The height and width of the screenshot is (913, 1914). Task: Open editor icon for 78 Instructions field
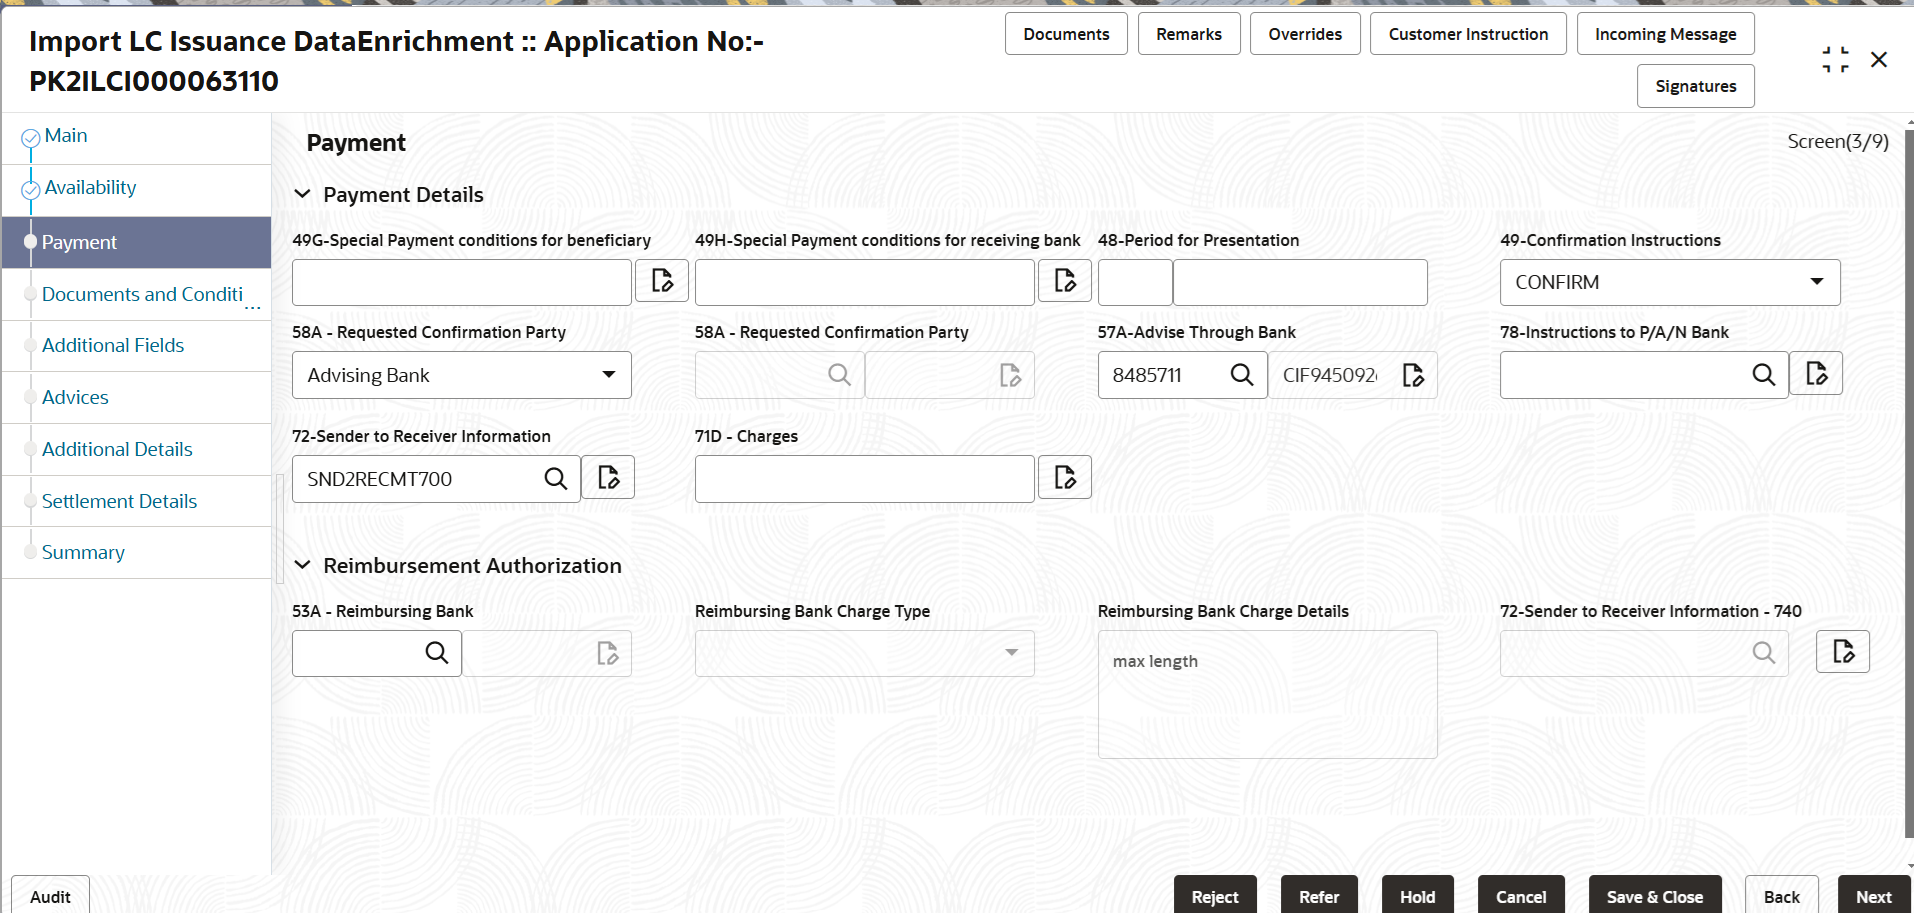[x=1816, y=373]
